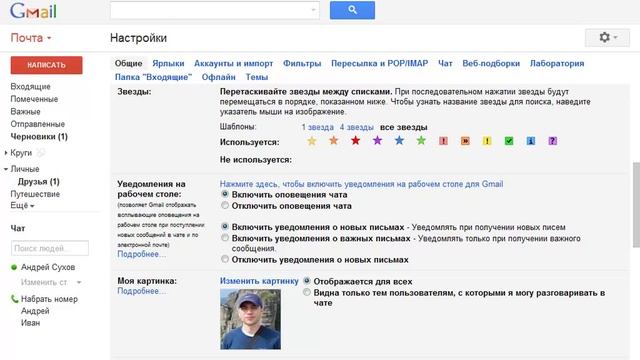Screen dimensions: 640x360
Task: Click link to enable desktop notifications for Gmail
Action: pos(362,184)
